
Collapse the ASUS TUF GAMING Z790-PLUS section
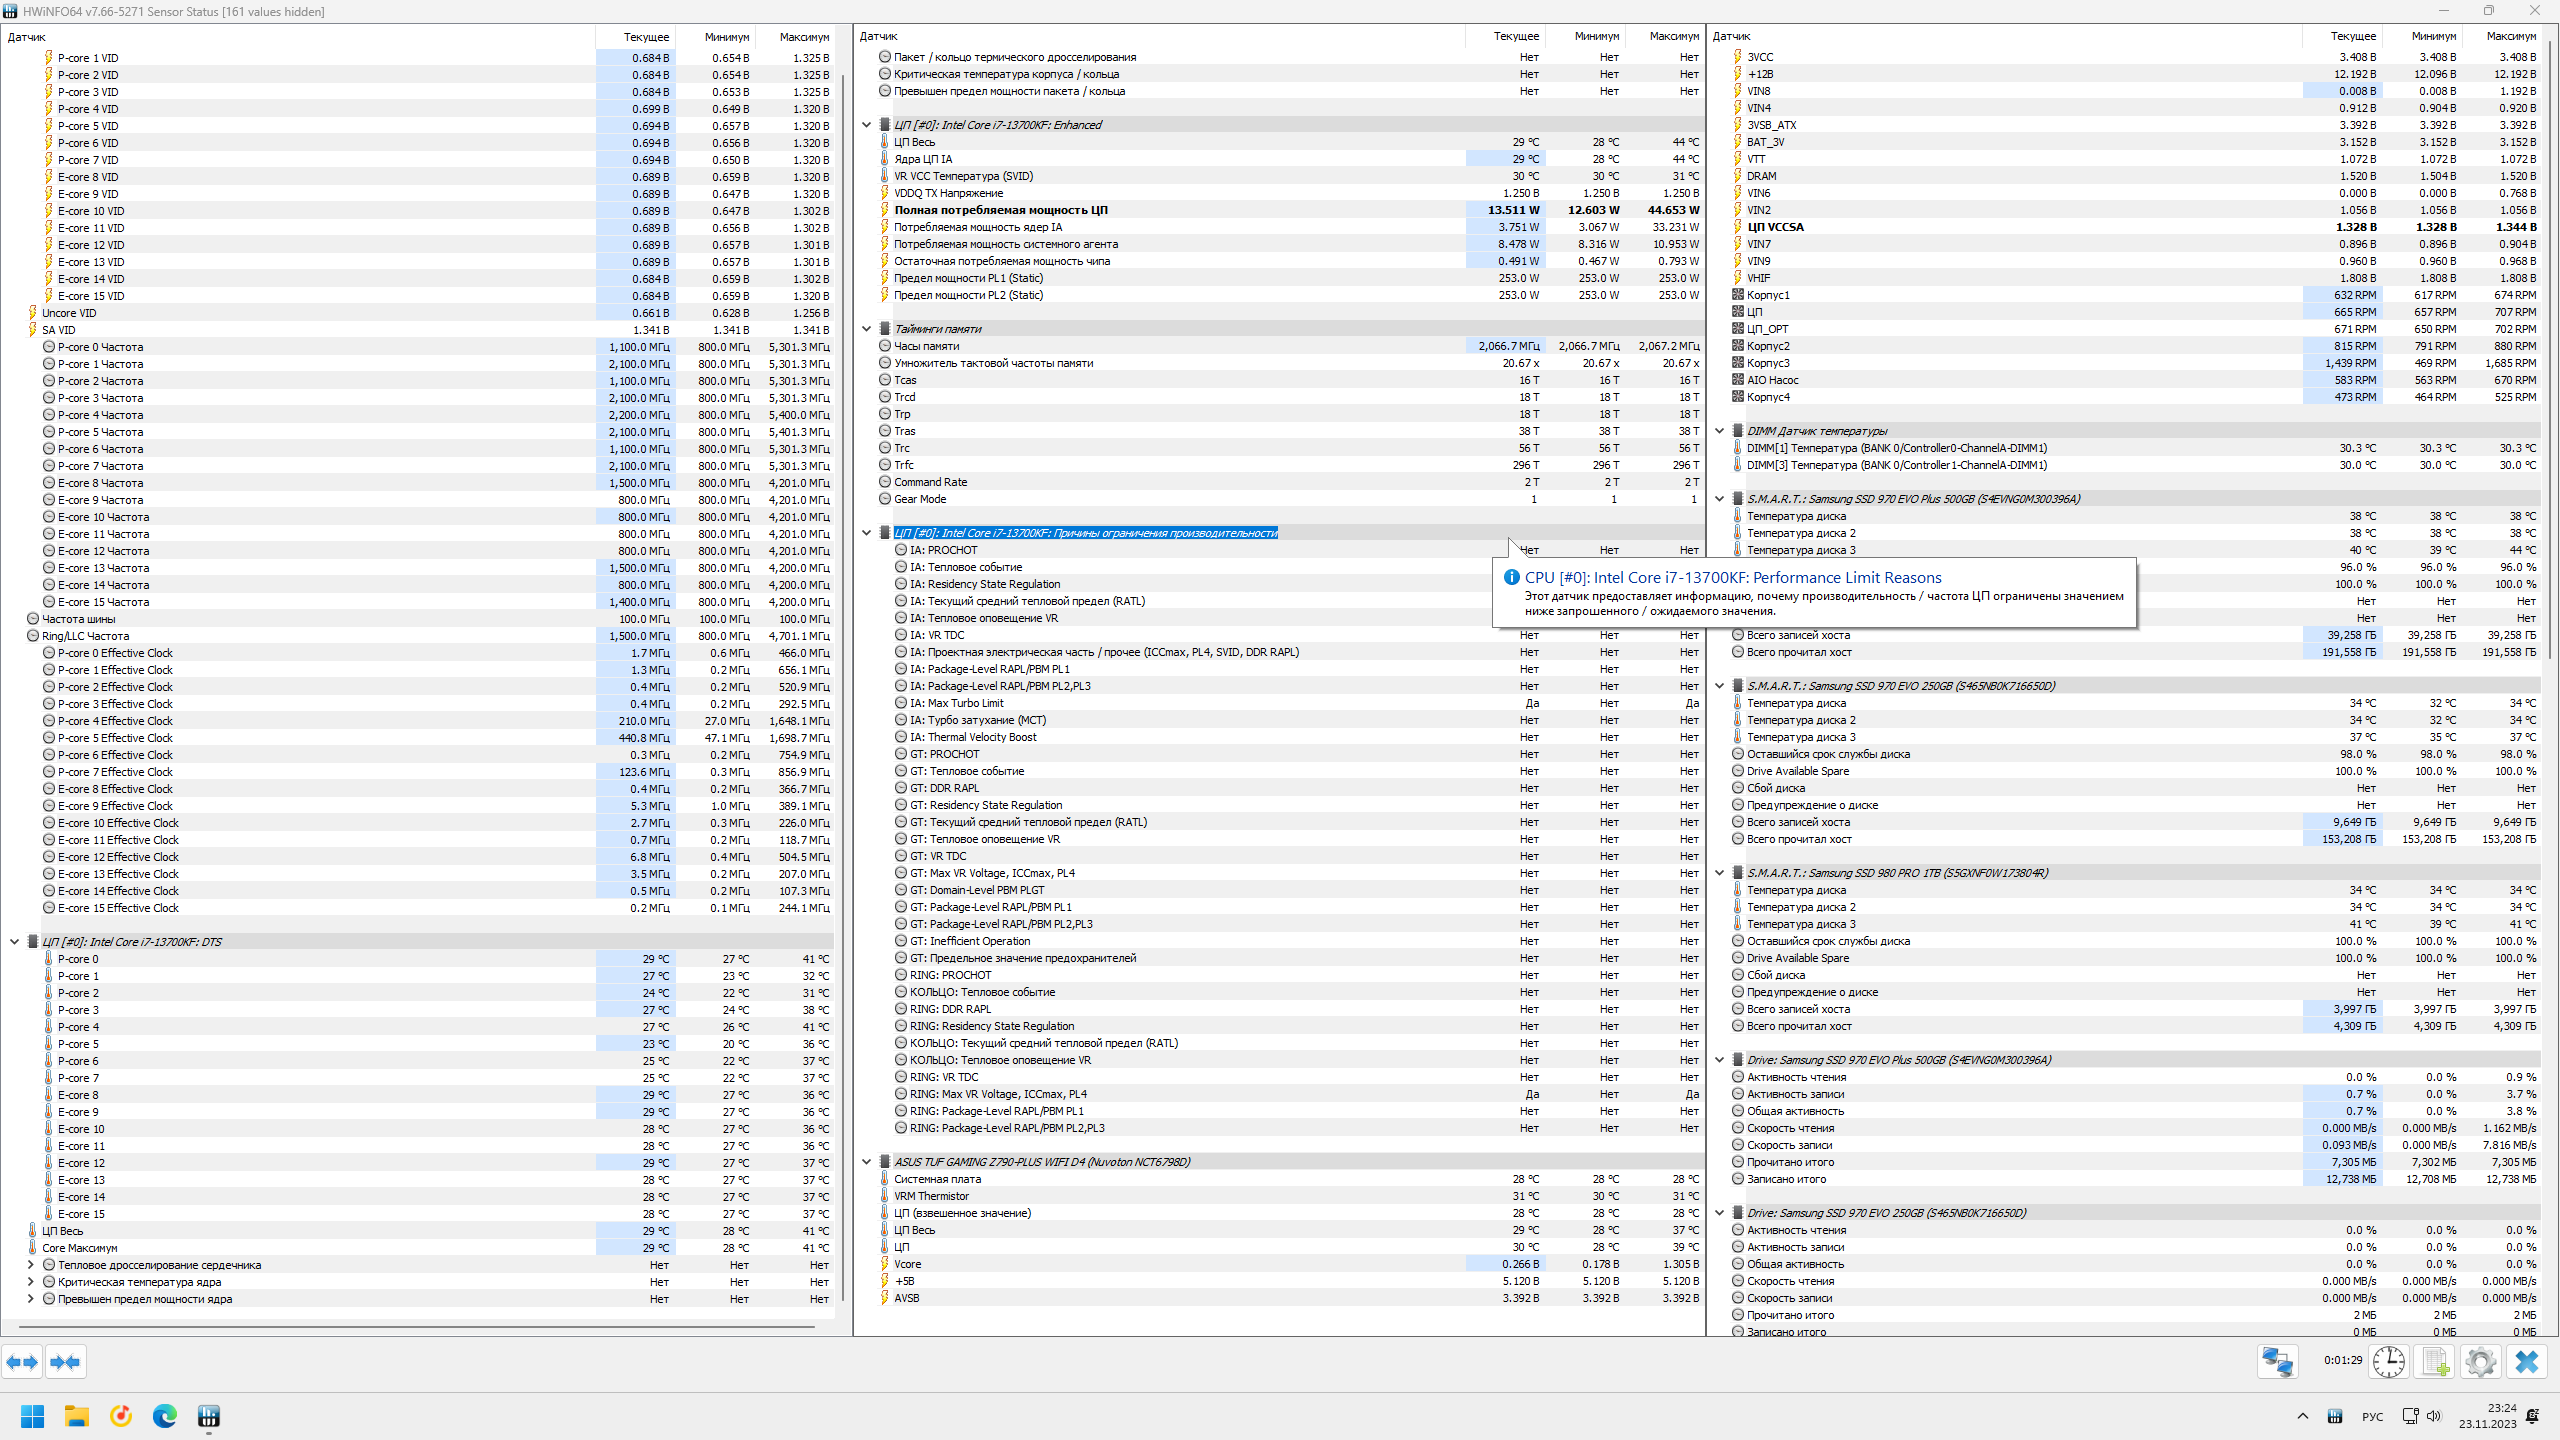(x=867, y=1162)
